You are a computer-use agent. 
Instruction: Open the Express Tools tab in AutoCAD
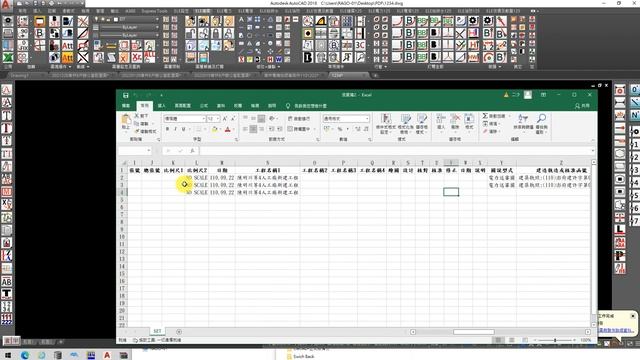coord(154,11)
